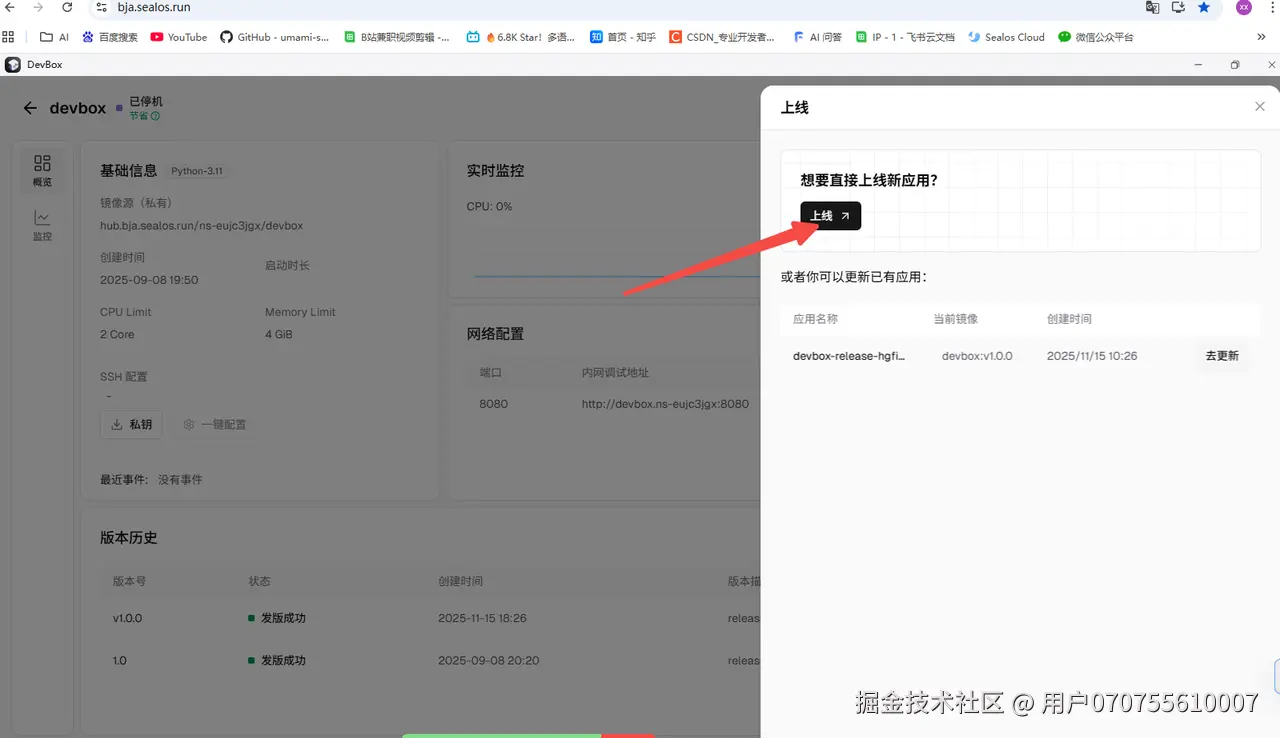Click the 2 Core CPU limit value
The width and height of the screenshot is (1280, 738).
pos(117,334)
